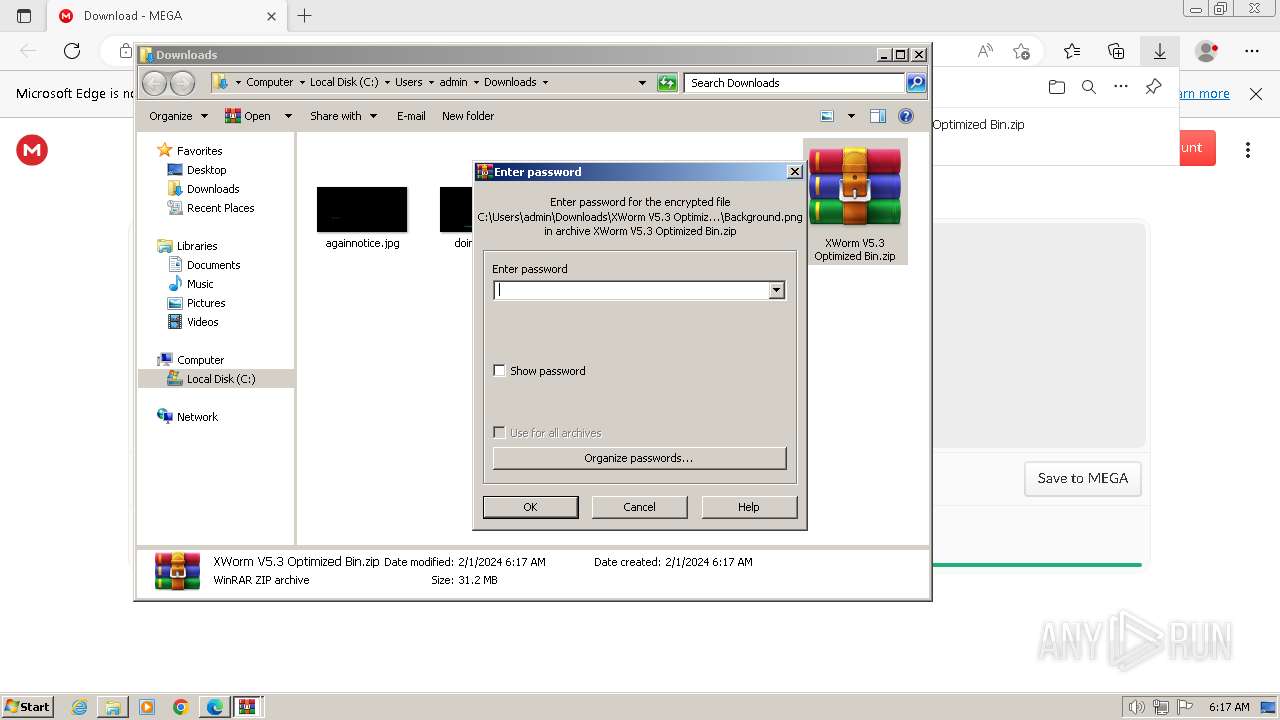Click Help in the password dialog

pyautogui.click(x=749, y=507)
